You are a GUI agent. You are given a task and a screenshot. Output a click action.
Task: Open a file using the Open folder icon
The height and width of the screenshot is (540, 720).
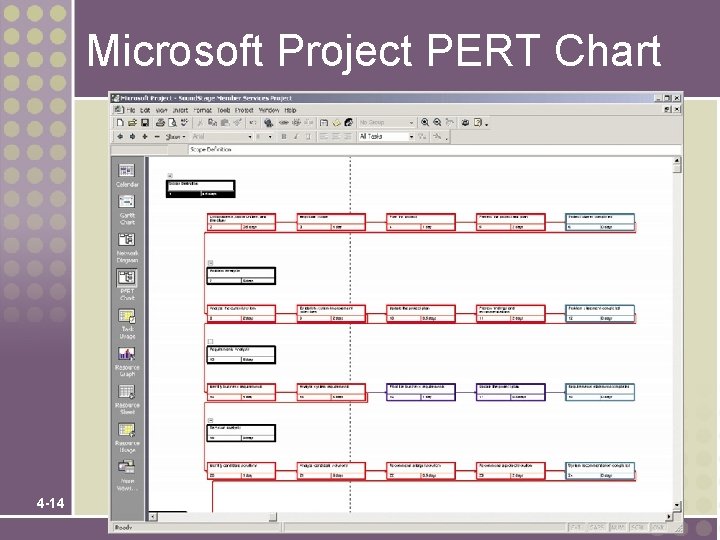pos(132,123)
